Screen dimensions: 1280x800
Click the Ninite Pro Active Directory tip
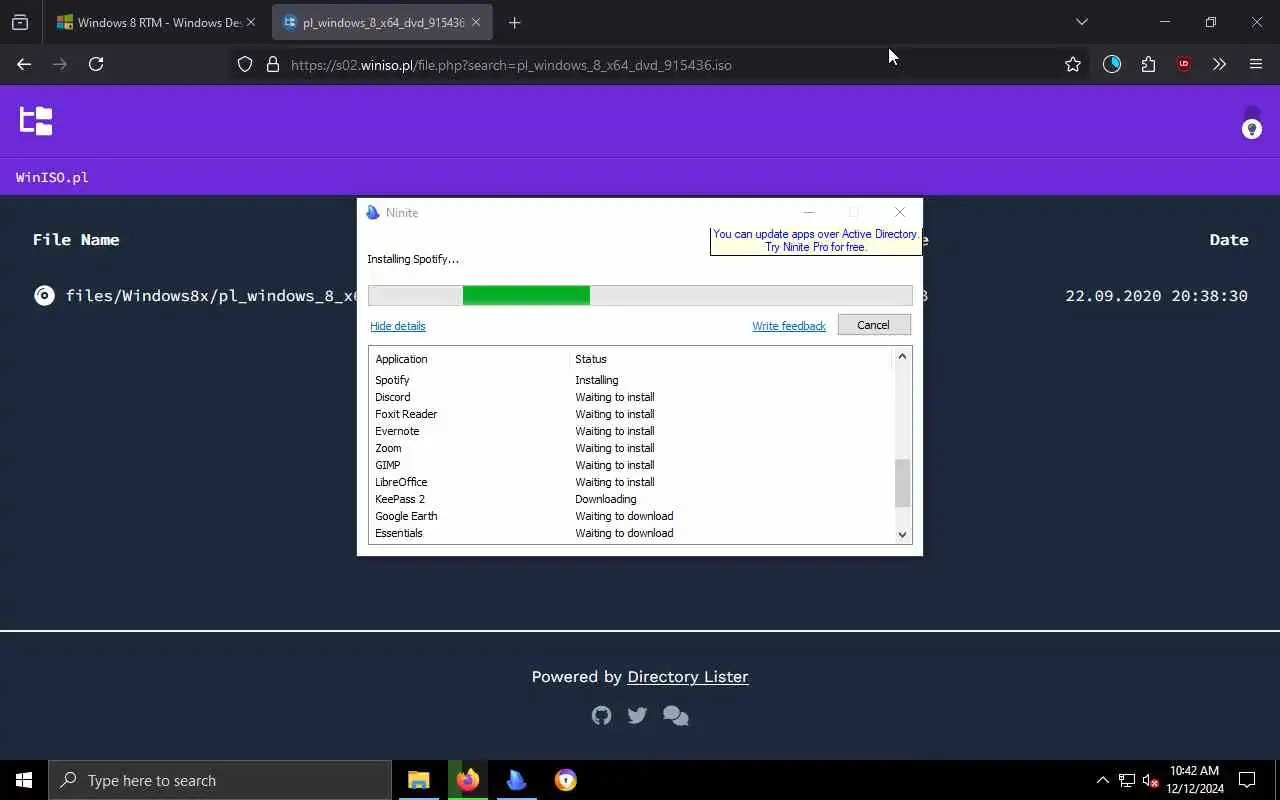815,241
